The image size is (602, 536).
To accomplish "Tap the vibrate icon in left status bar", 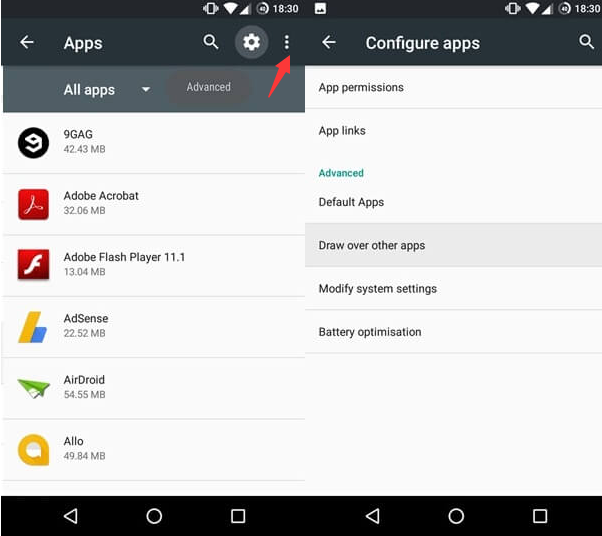I will click(x=210, y=8).
